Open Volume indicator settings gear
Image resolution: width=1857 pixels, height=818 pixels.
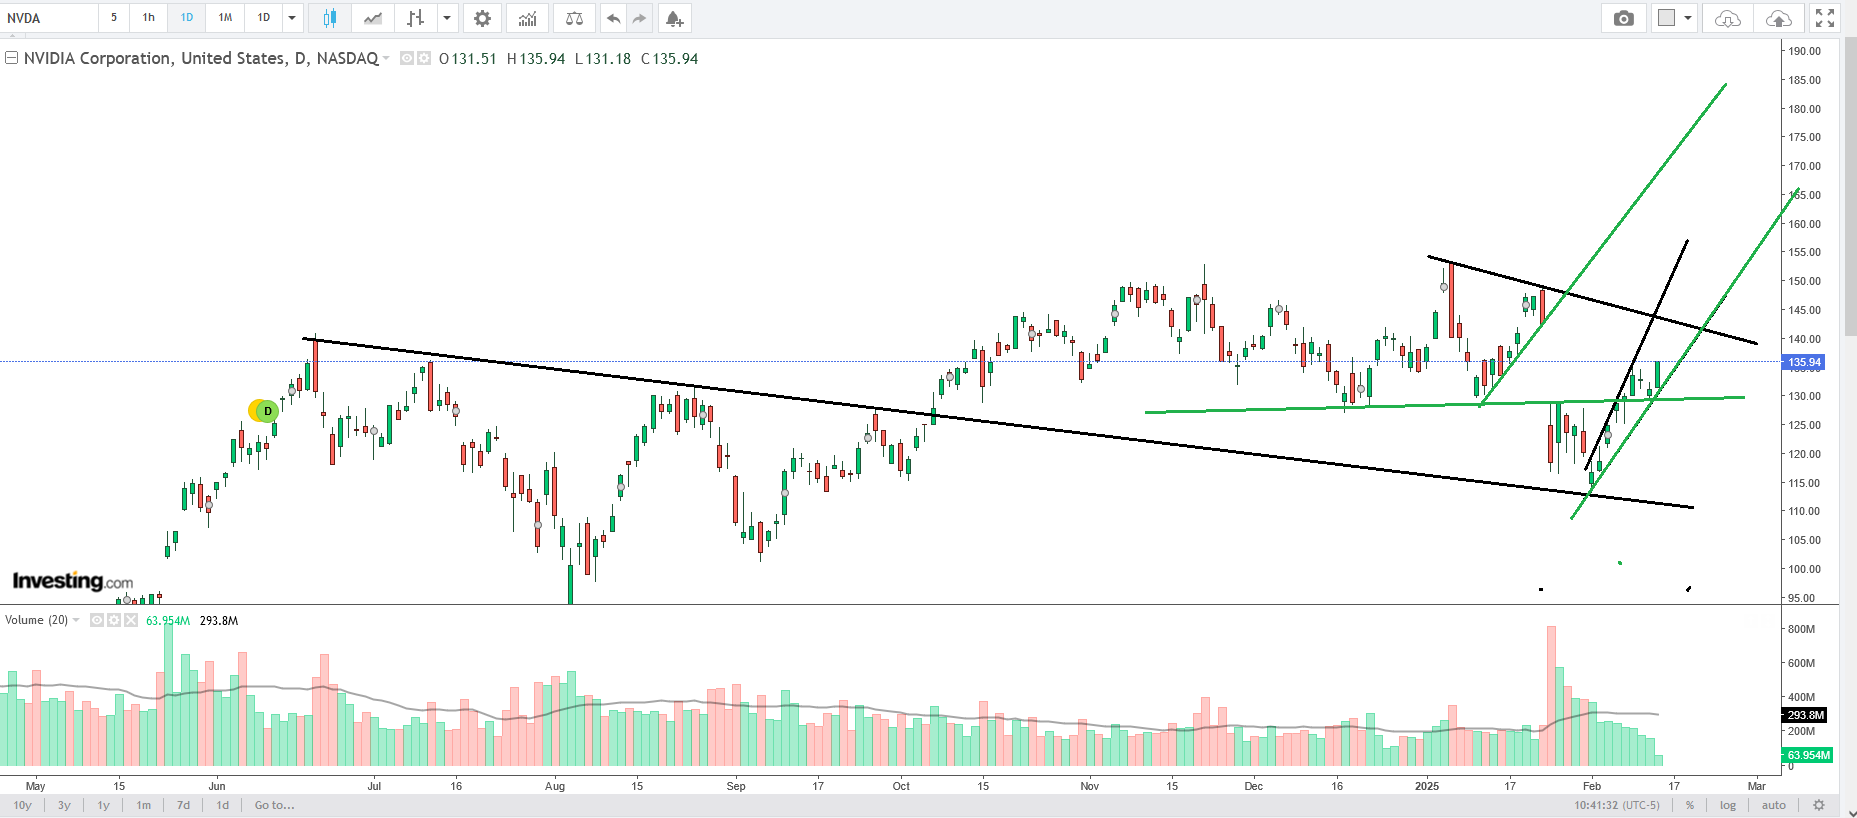114,620
